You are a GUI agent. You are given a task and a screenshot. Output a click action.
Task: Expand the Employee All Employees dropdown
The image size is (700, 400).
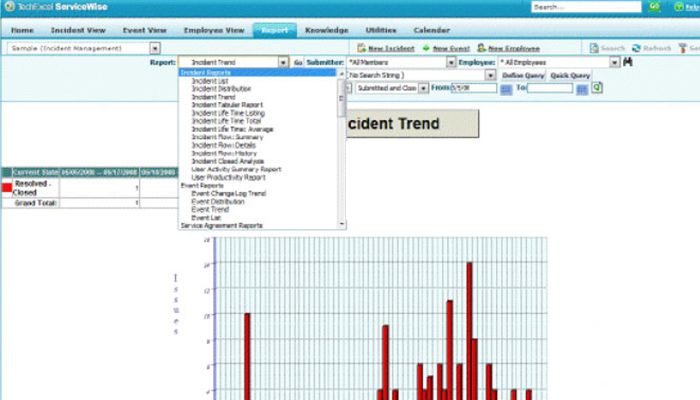[x=615, y=62]
